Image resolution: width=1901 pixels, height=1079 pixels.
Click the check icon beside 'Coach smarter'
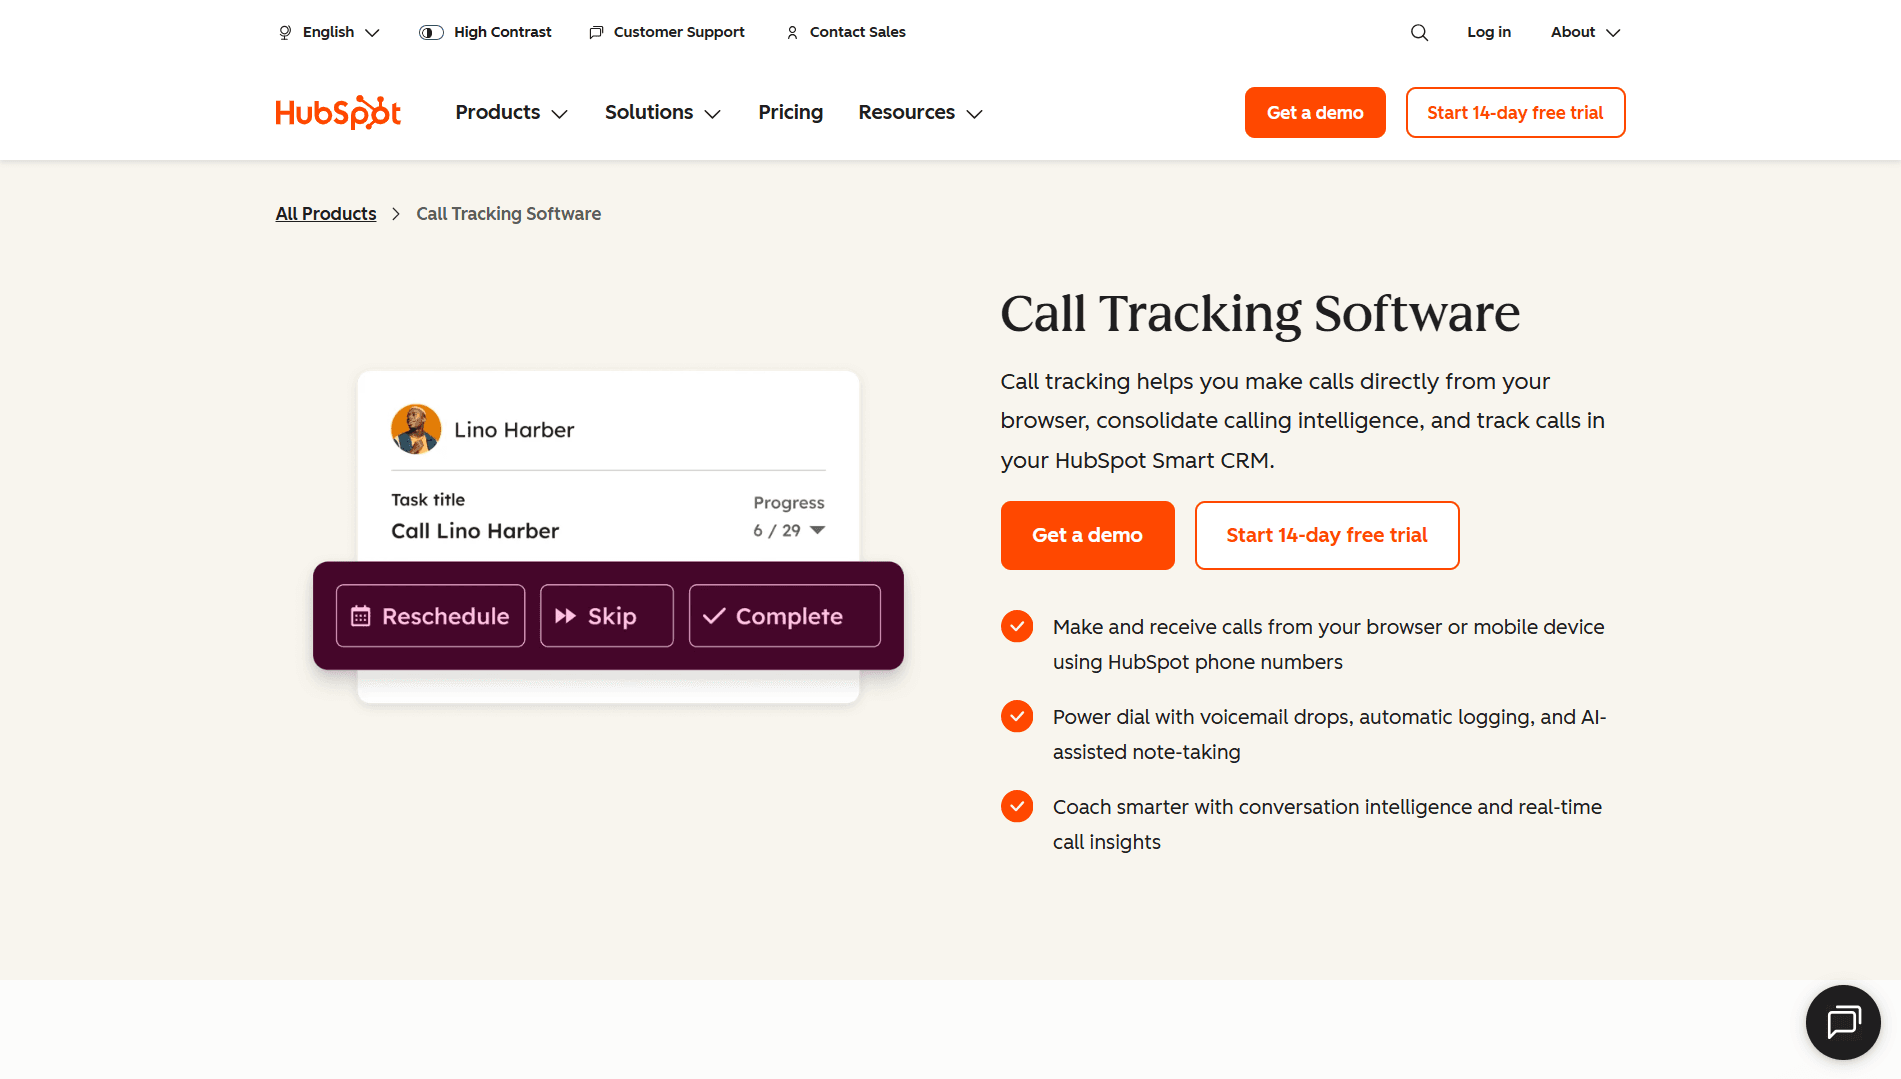[x=1017, y=807]
